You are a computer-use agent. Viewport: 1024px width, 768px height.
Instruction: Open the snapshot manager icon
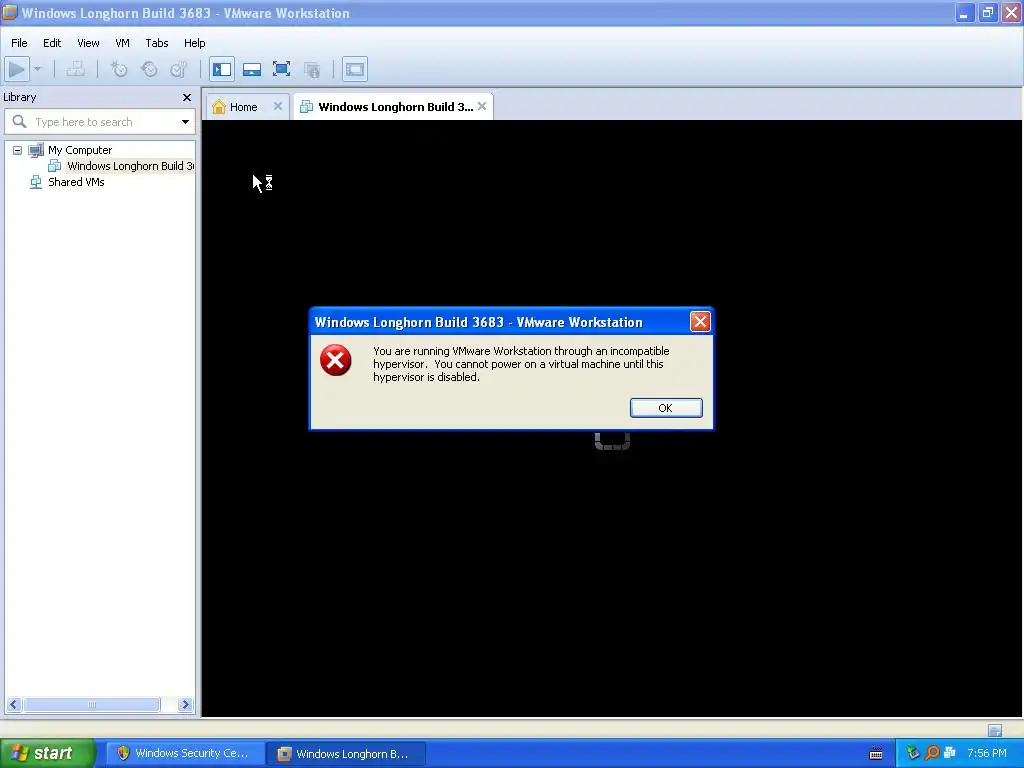pyautogui.click(x=179, y=69)
